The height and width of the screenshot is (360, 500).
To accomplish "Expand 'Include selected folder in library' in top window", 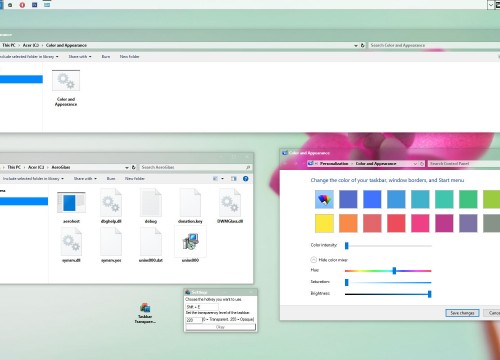I will click(x=29, y=57).
